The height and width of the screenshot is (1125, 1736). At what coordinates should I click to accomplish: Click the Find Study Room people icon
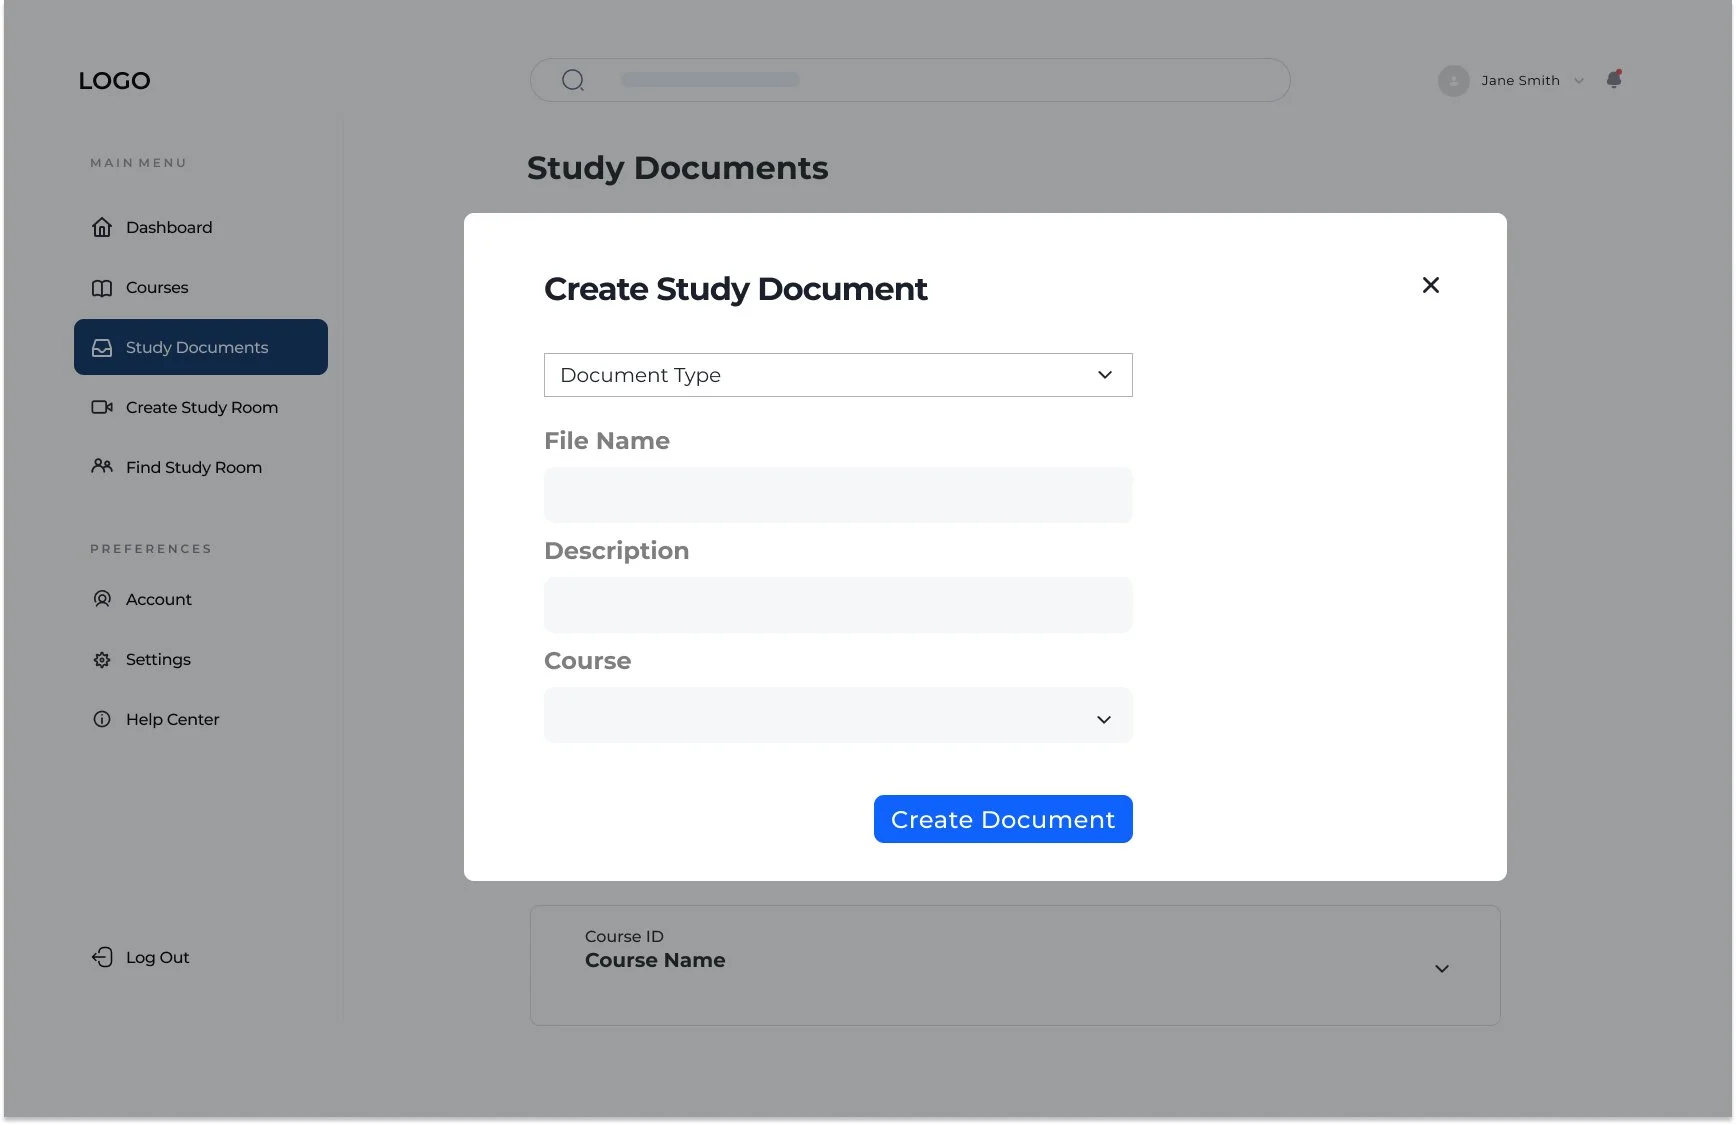point(103,467)
